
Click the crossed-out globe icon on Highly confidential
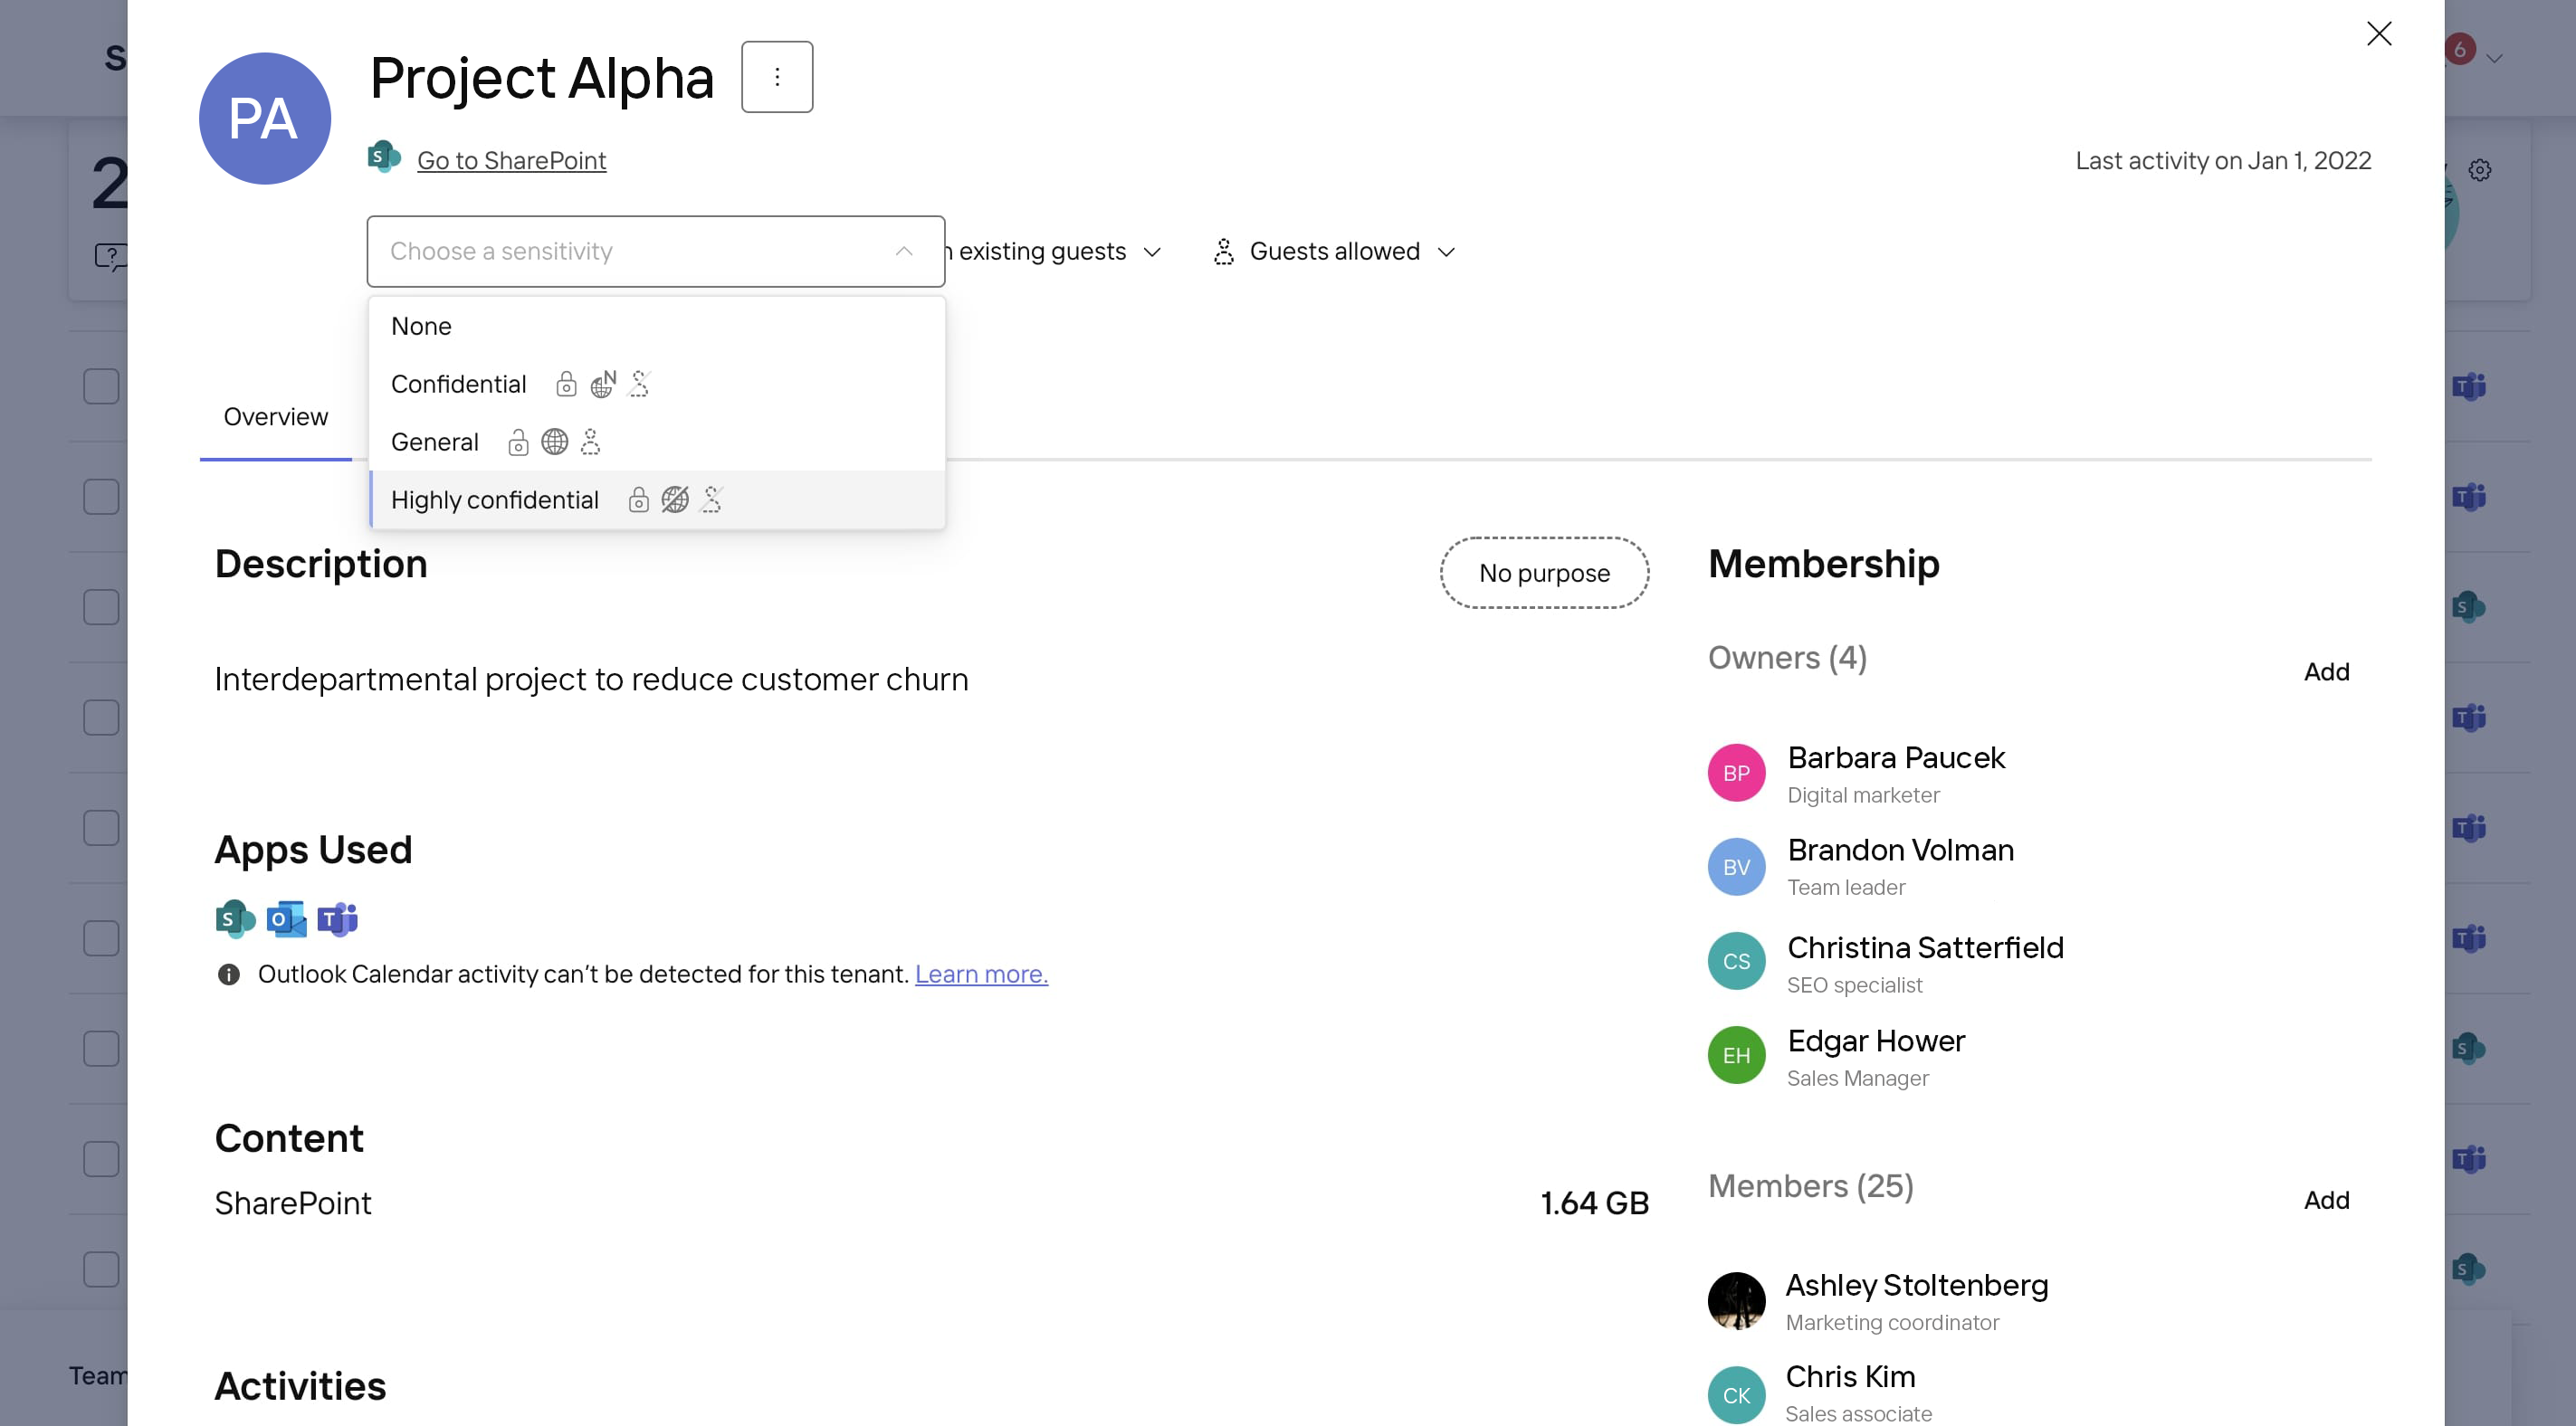tap(675, 500)
